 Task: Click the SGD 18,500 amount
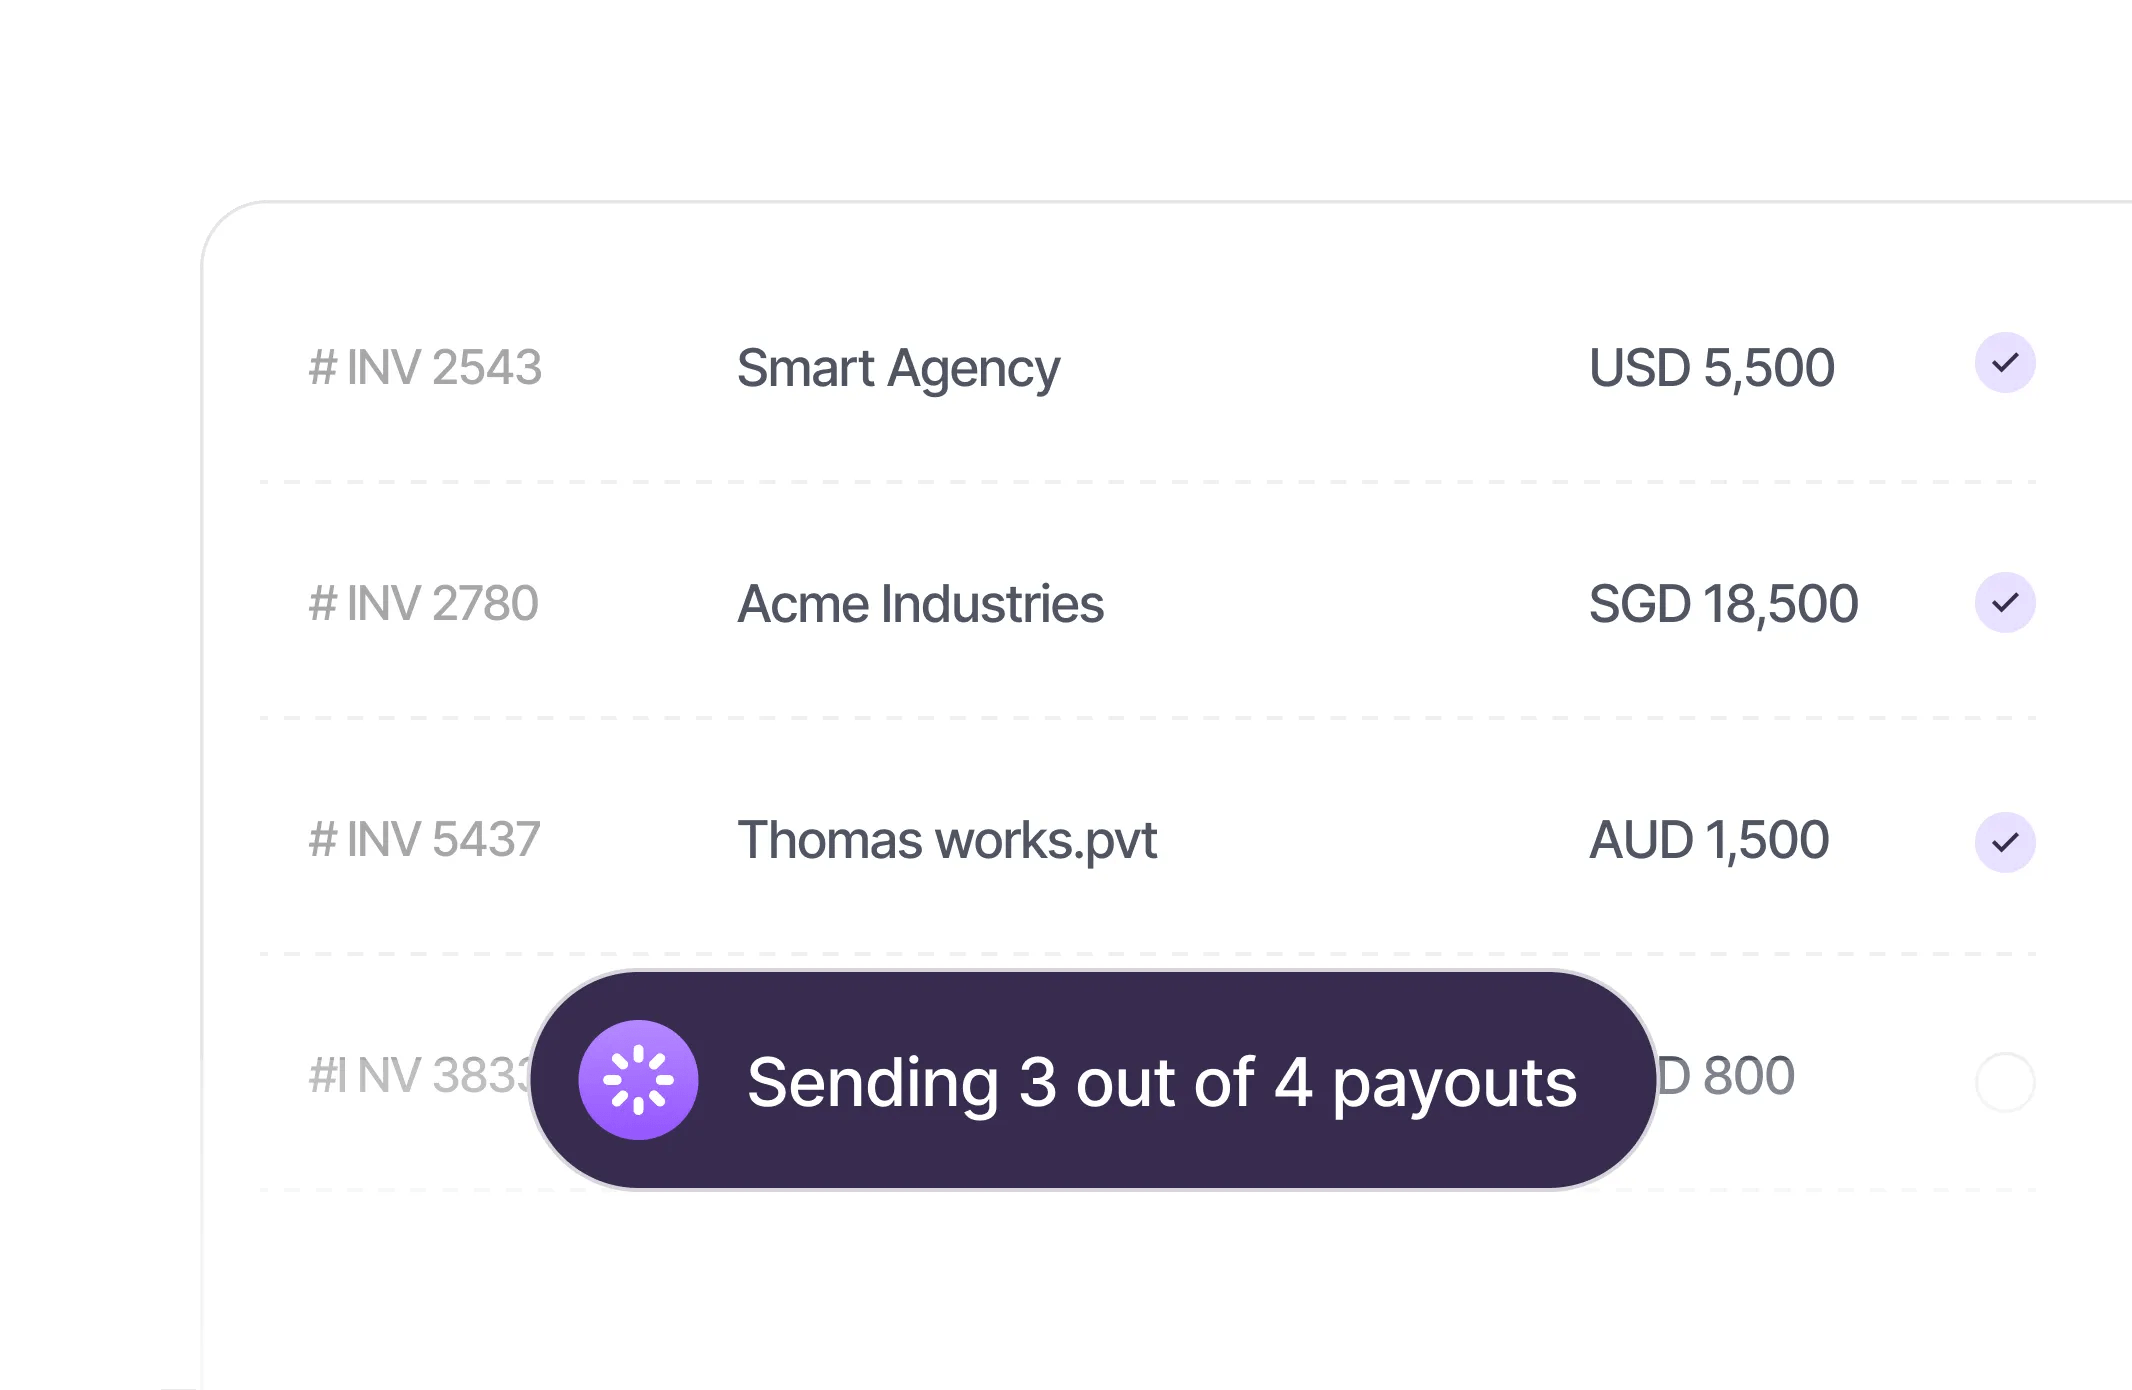coord(1723,604)
